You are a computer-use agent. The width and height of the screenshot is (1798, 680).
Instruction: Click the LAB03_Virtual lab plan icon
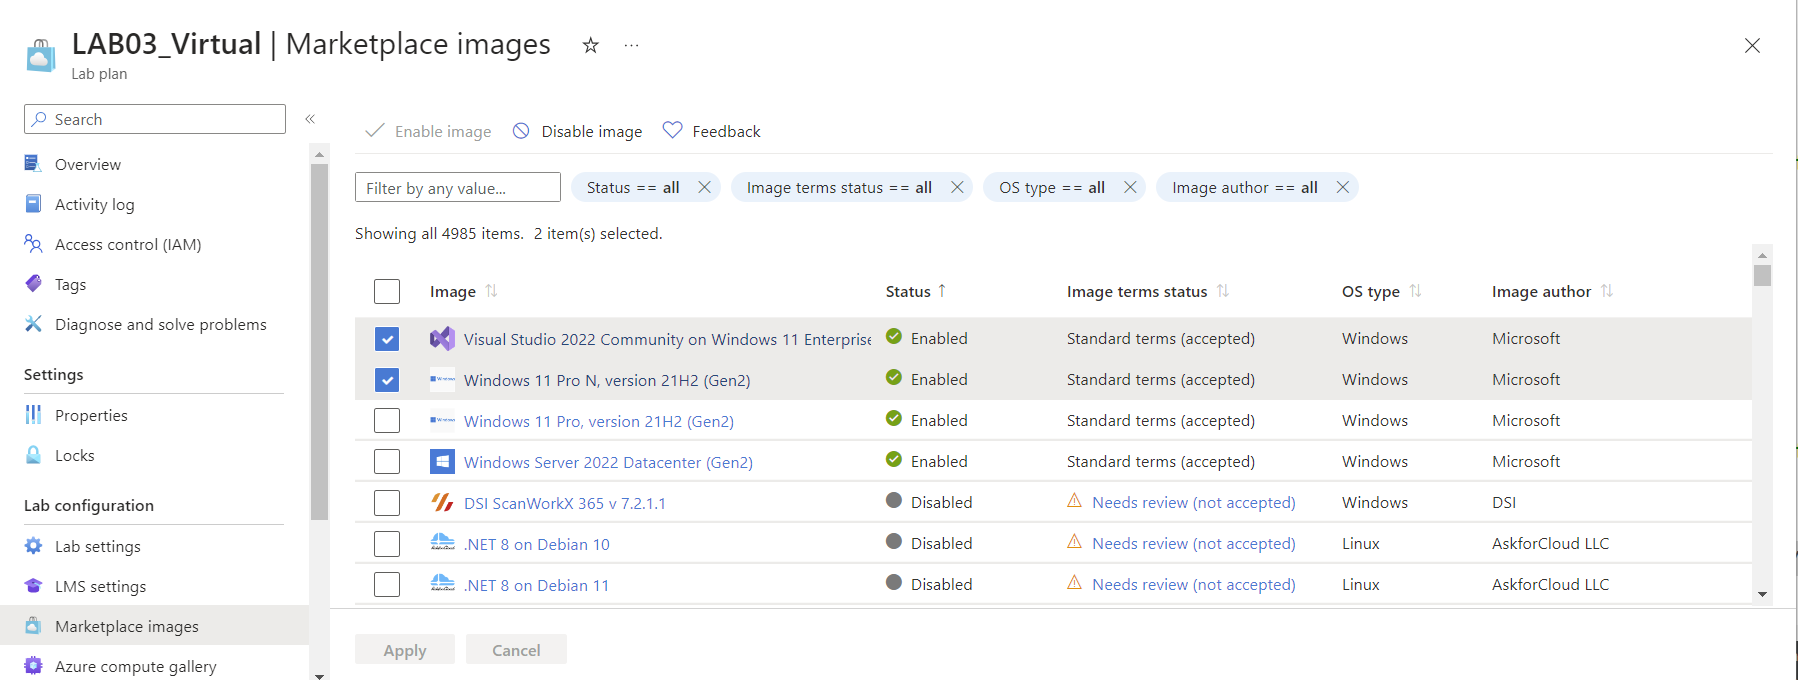point(41,56)
